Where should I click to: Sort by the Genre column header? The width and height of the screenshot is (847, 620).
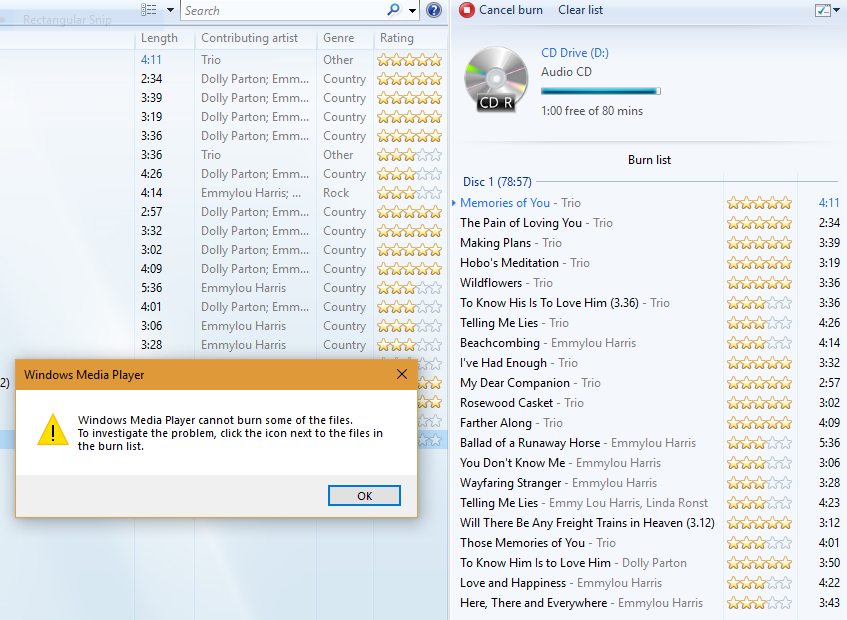click(339, 38)
